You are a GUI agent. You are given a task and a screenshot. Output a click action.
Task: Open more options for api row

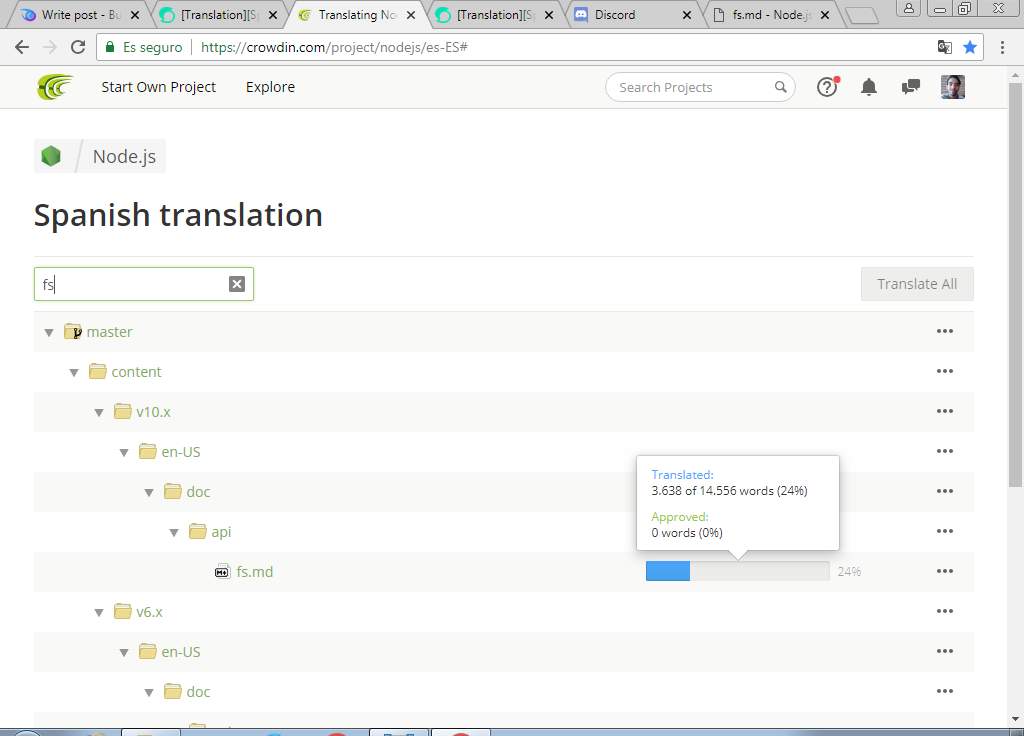click(945, 531)
